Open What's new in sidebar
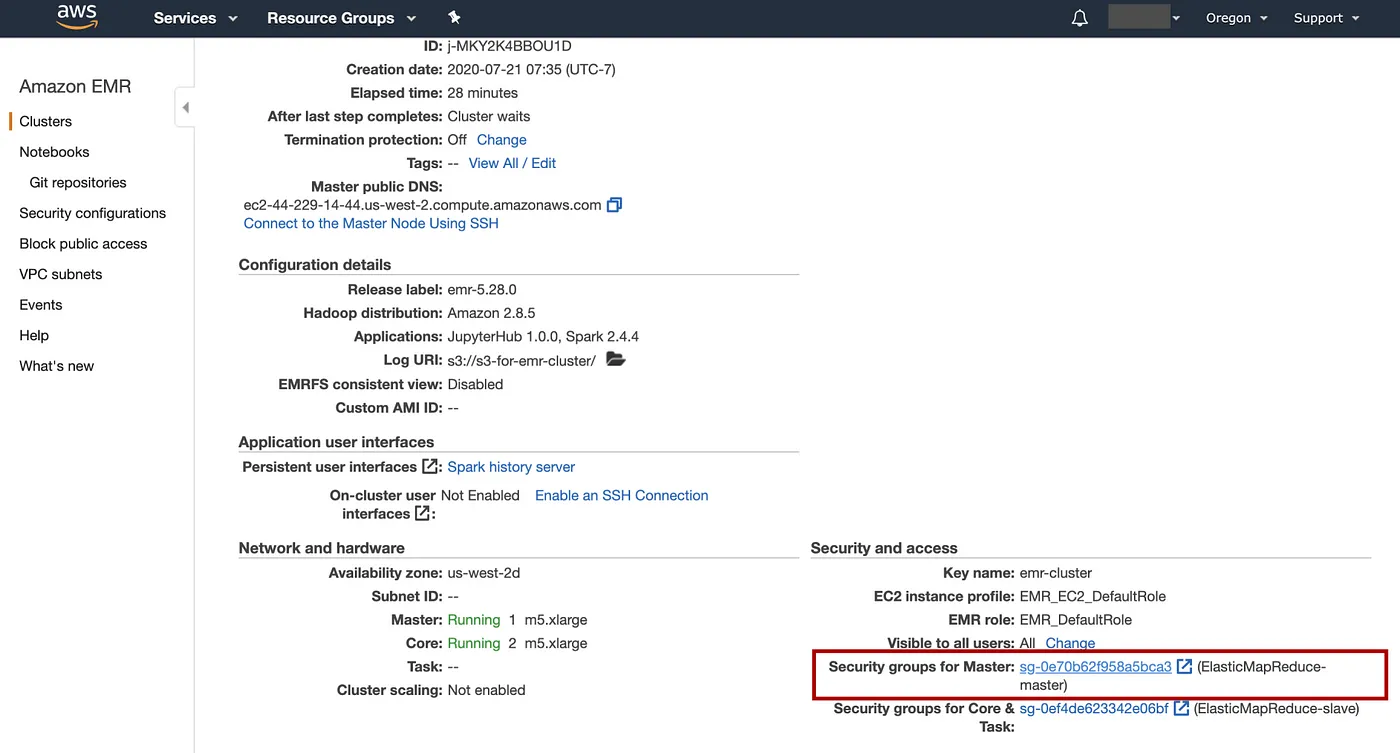The image size is (1400, 753). pos(57,366)
